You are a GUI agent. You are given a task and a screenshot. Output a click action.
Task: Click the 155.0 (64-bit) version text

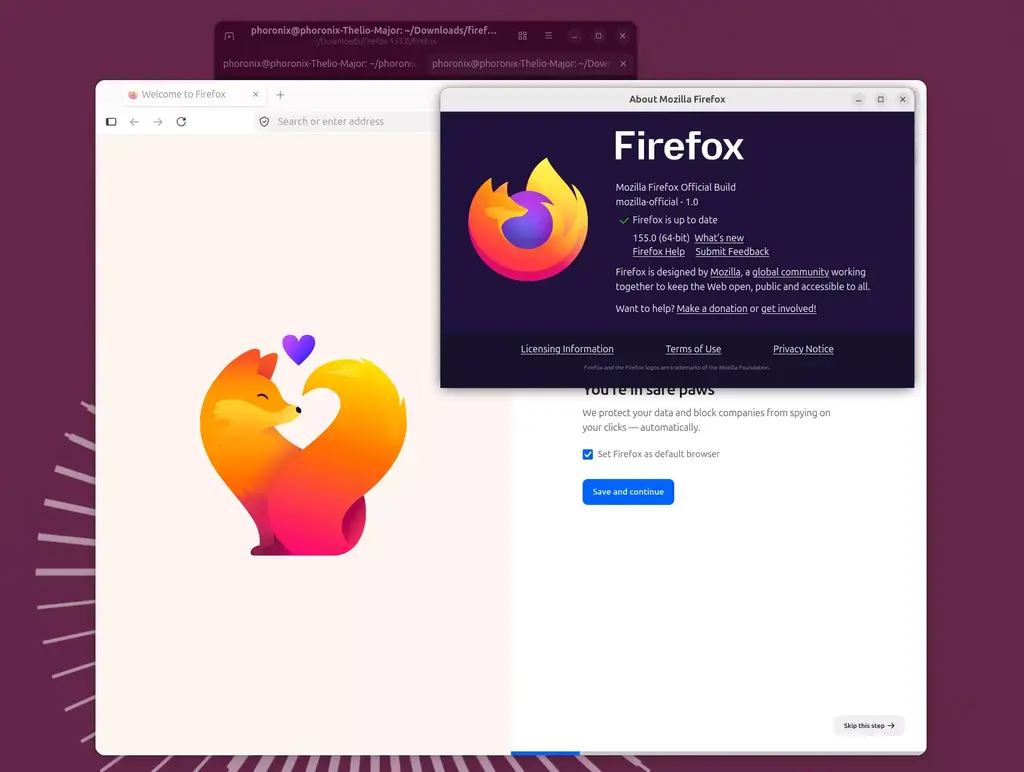[661, 238]
